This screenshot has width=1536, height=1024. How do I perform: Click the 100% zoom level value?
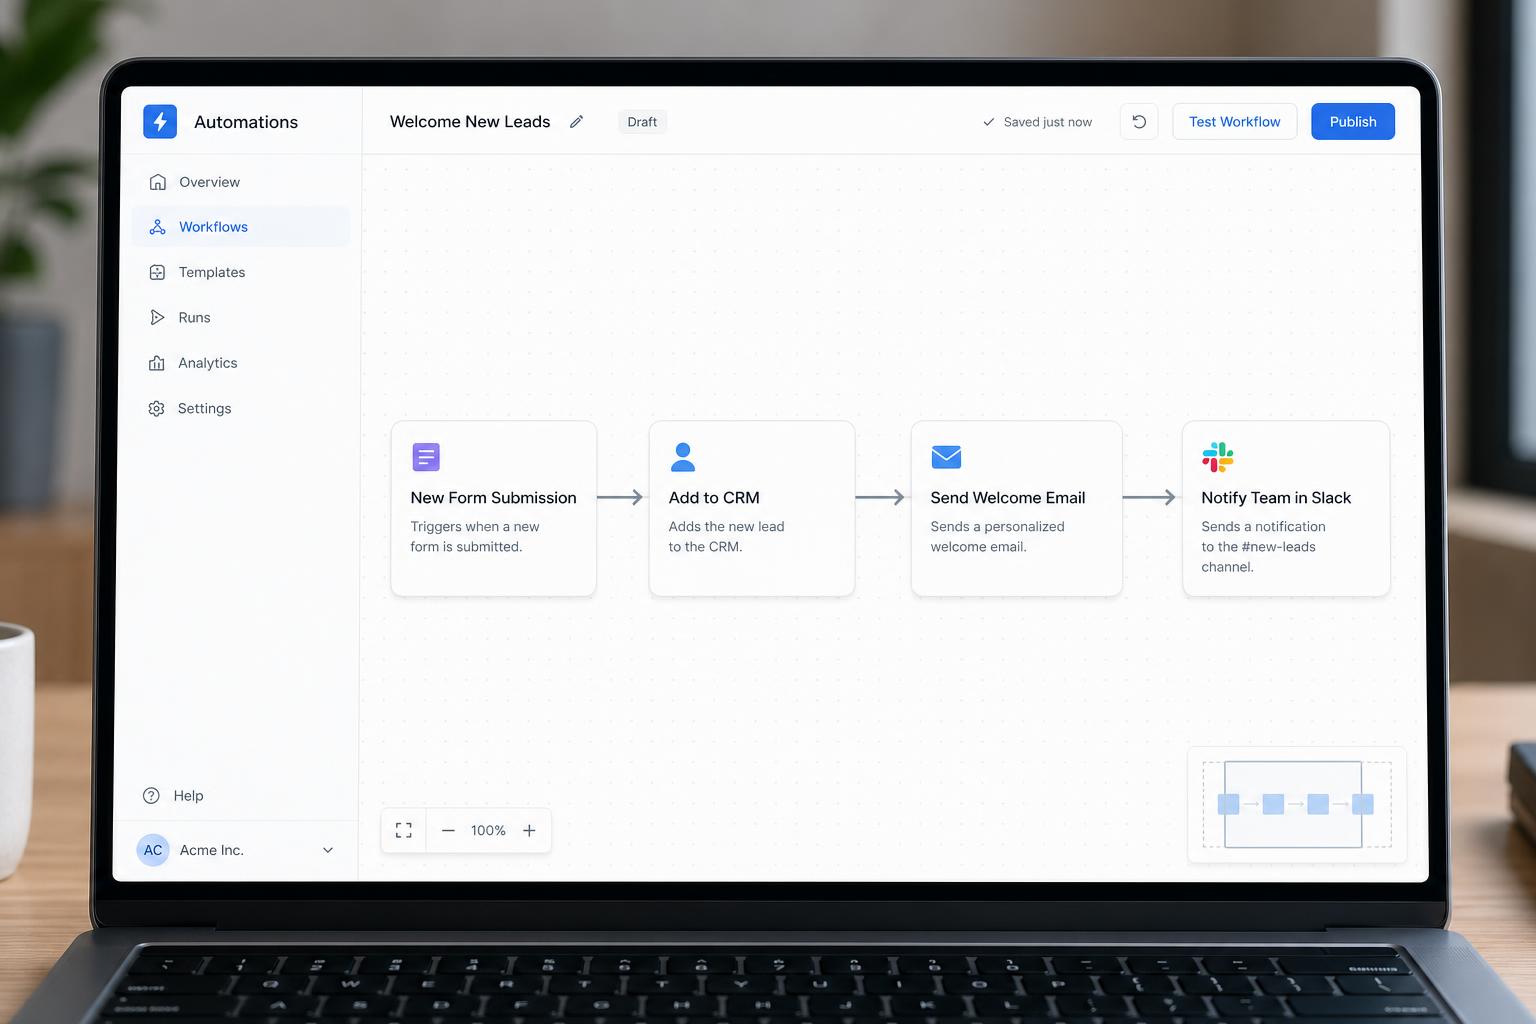point(488,831)
